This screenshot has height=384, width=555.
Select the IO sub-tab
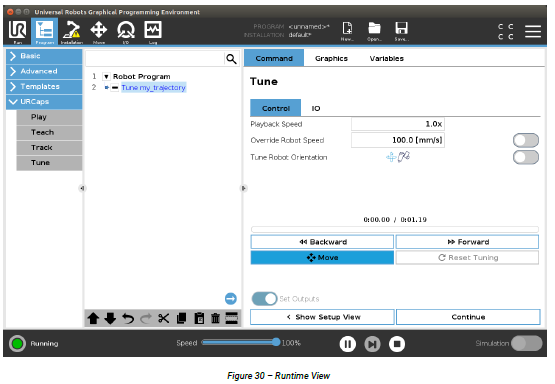pos(316,108)
